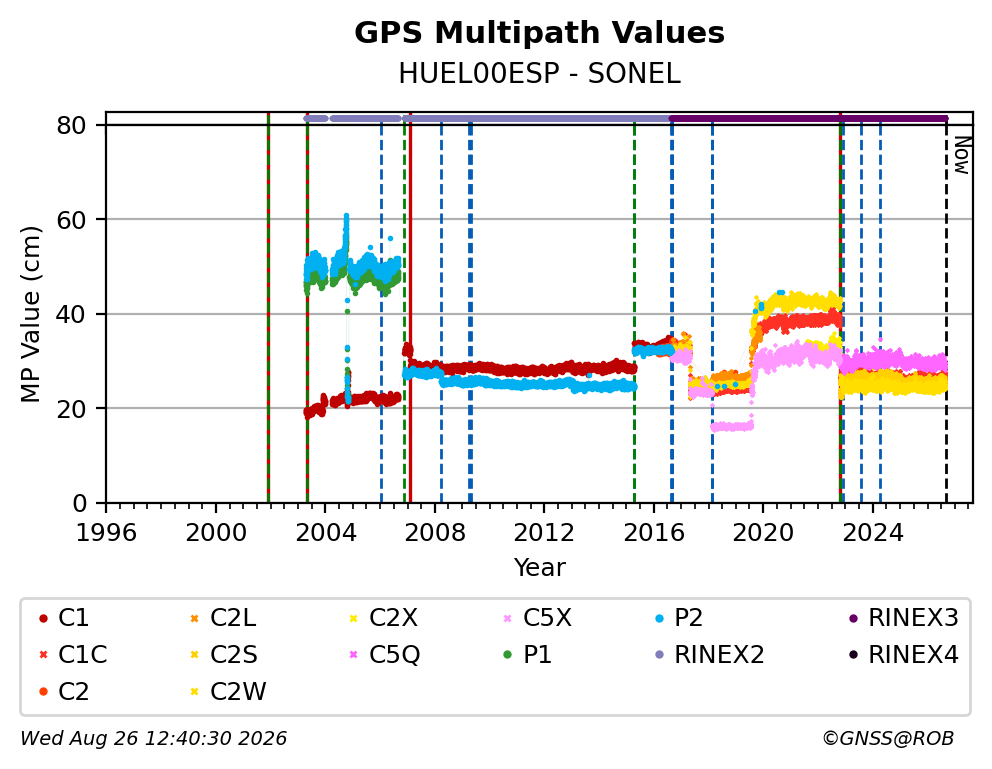Viewport: 992px width, 769px height.
Task: Click the MP Value (cm) axis label
Action: click(30, 314)
